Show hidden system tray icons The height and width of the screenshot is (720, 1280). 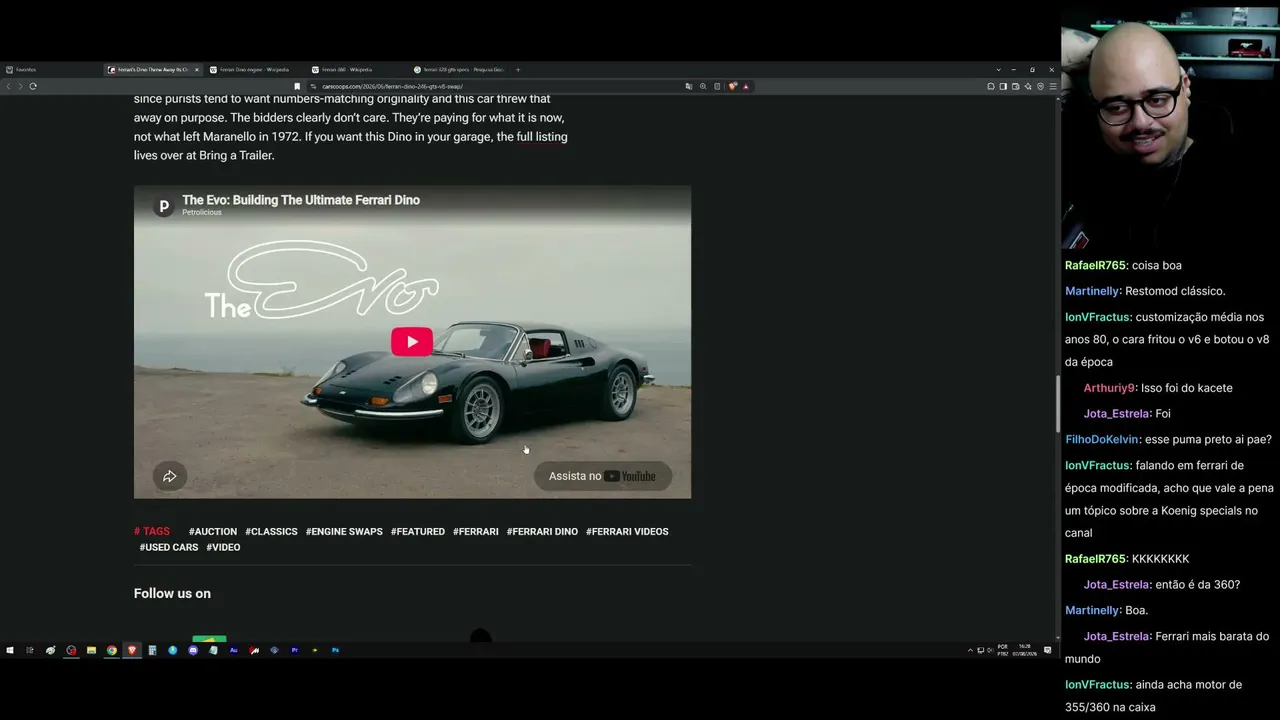pos(970,650)
